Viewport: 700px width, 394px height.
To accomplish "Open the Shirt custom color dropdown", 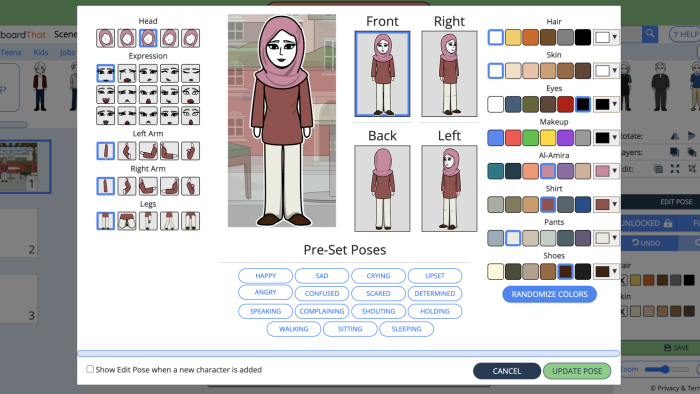I will (606, 205).
